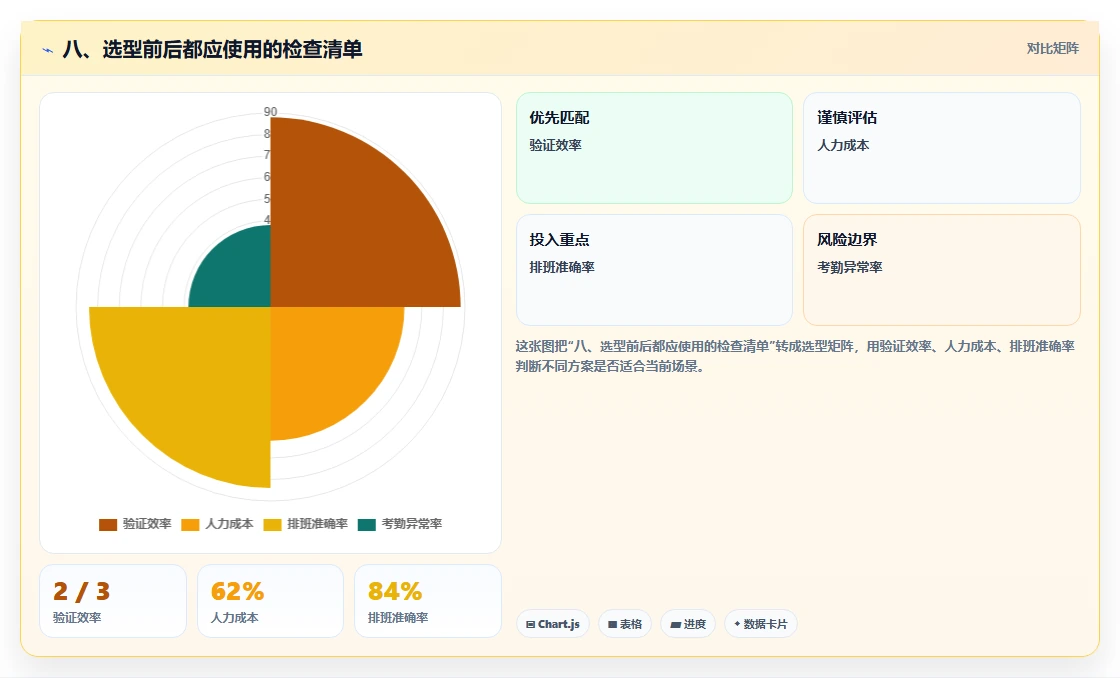Click 验证效率 text in 优先匹配 card
Viewport: 1120px width, 678px height.
pyautogui.click(x=555, y=145)
